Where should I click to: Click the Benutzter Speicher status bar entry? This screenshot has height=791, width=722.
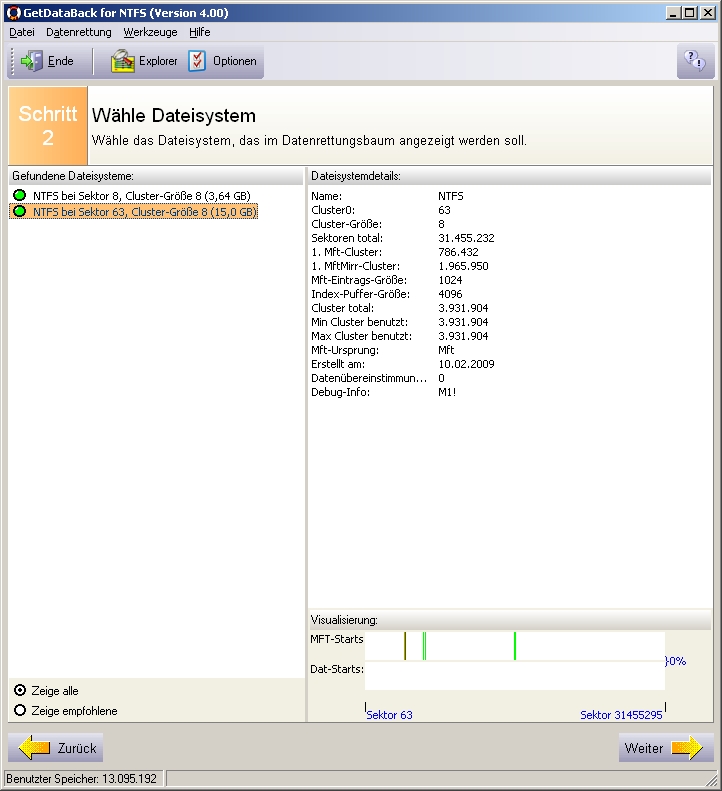pos(82,779)
